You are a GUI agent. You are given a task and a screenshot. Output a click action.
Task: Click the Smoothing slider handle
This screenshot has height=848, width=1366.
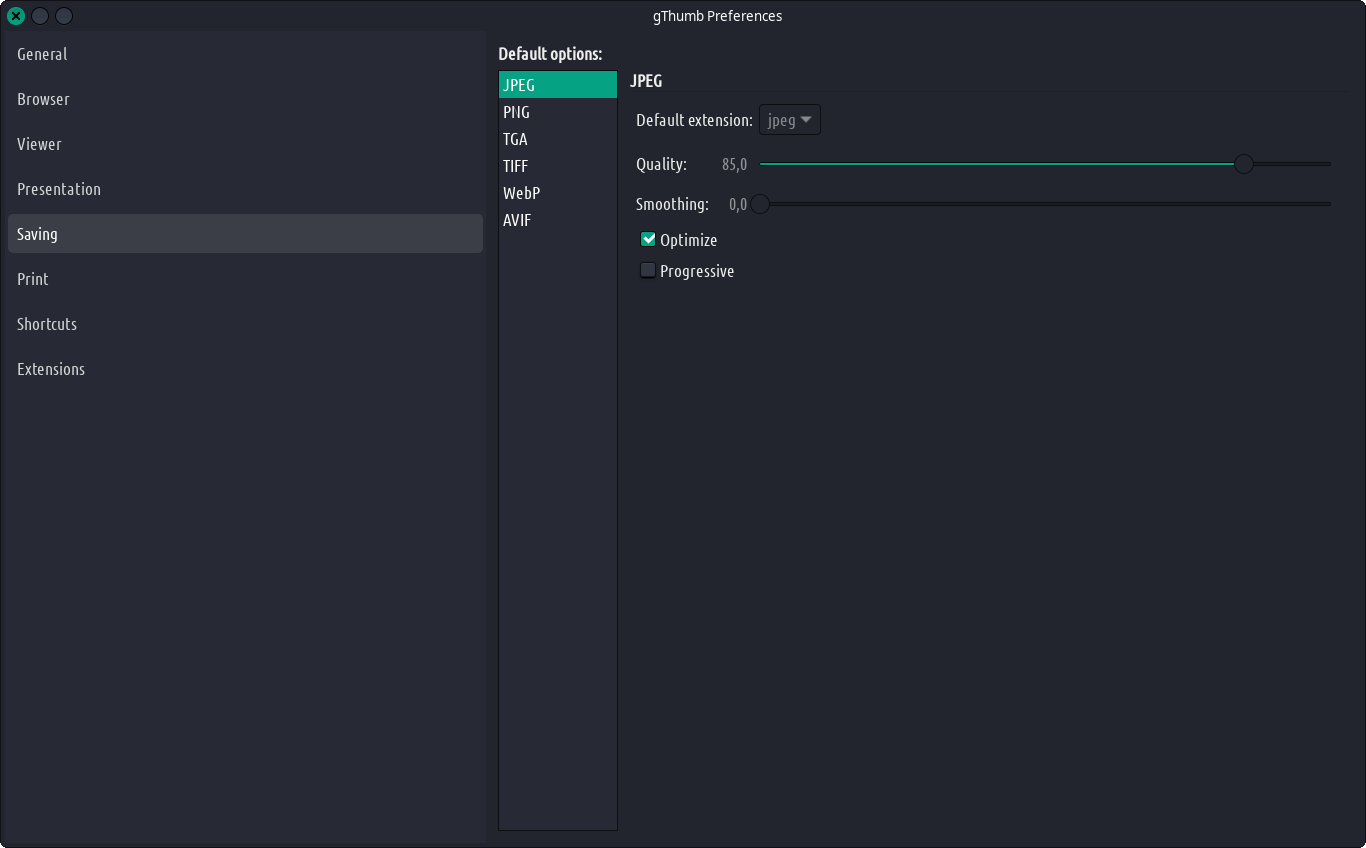point(760,204)
